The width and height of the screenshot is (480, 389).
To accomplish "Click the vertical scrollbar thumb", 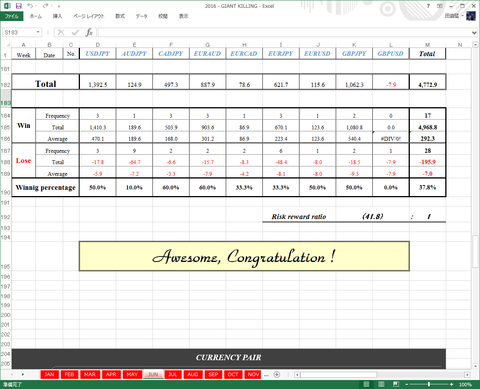I will [475, 251].
